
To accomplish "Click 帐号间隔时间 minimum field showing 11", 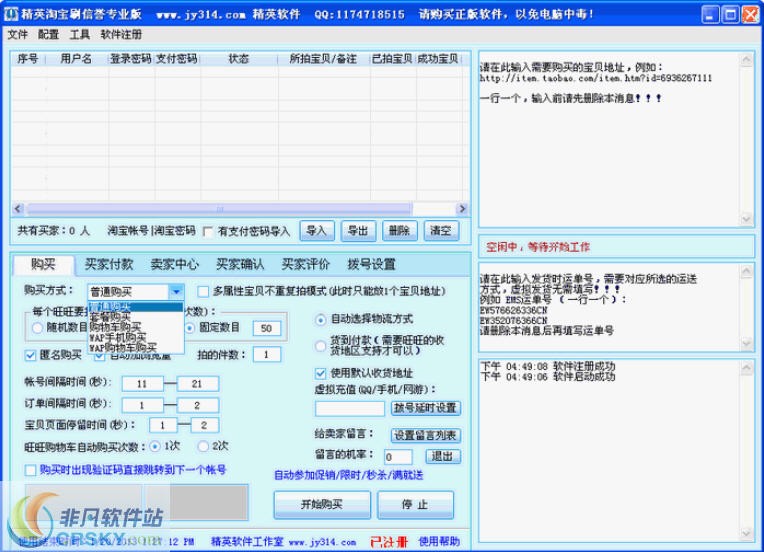I will coord(142,384).
